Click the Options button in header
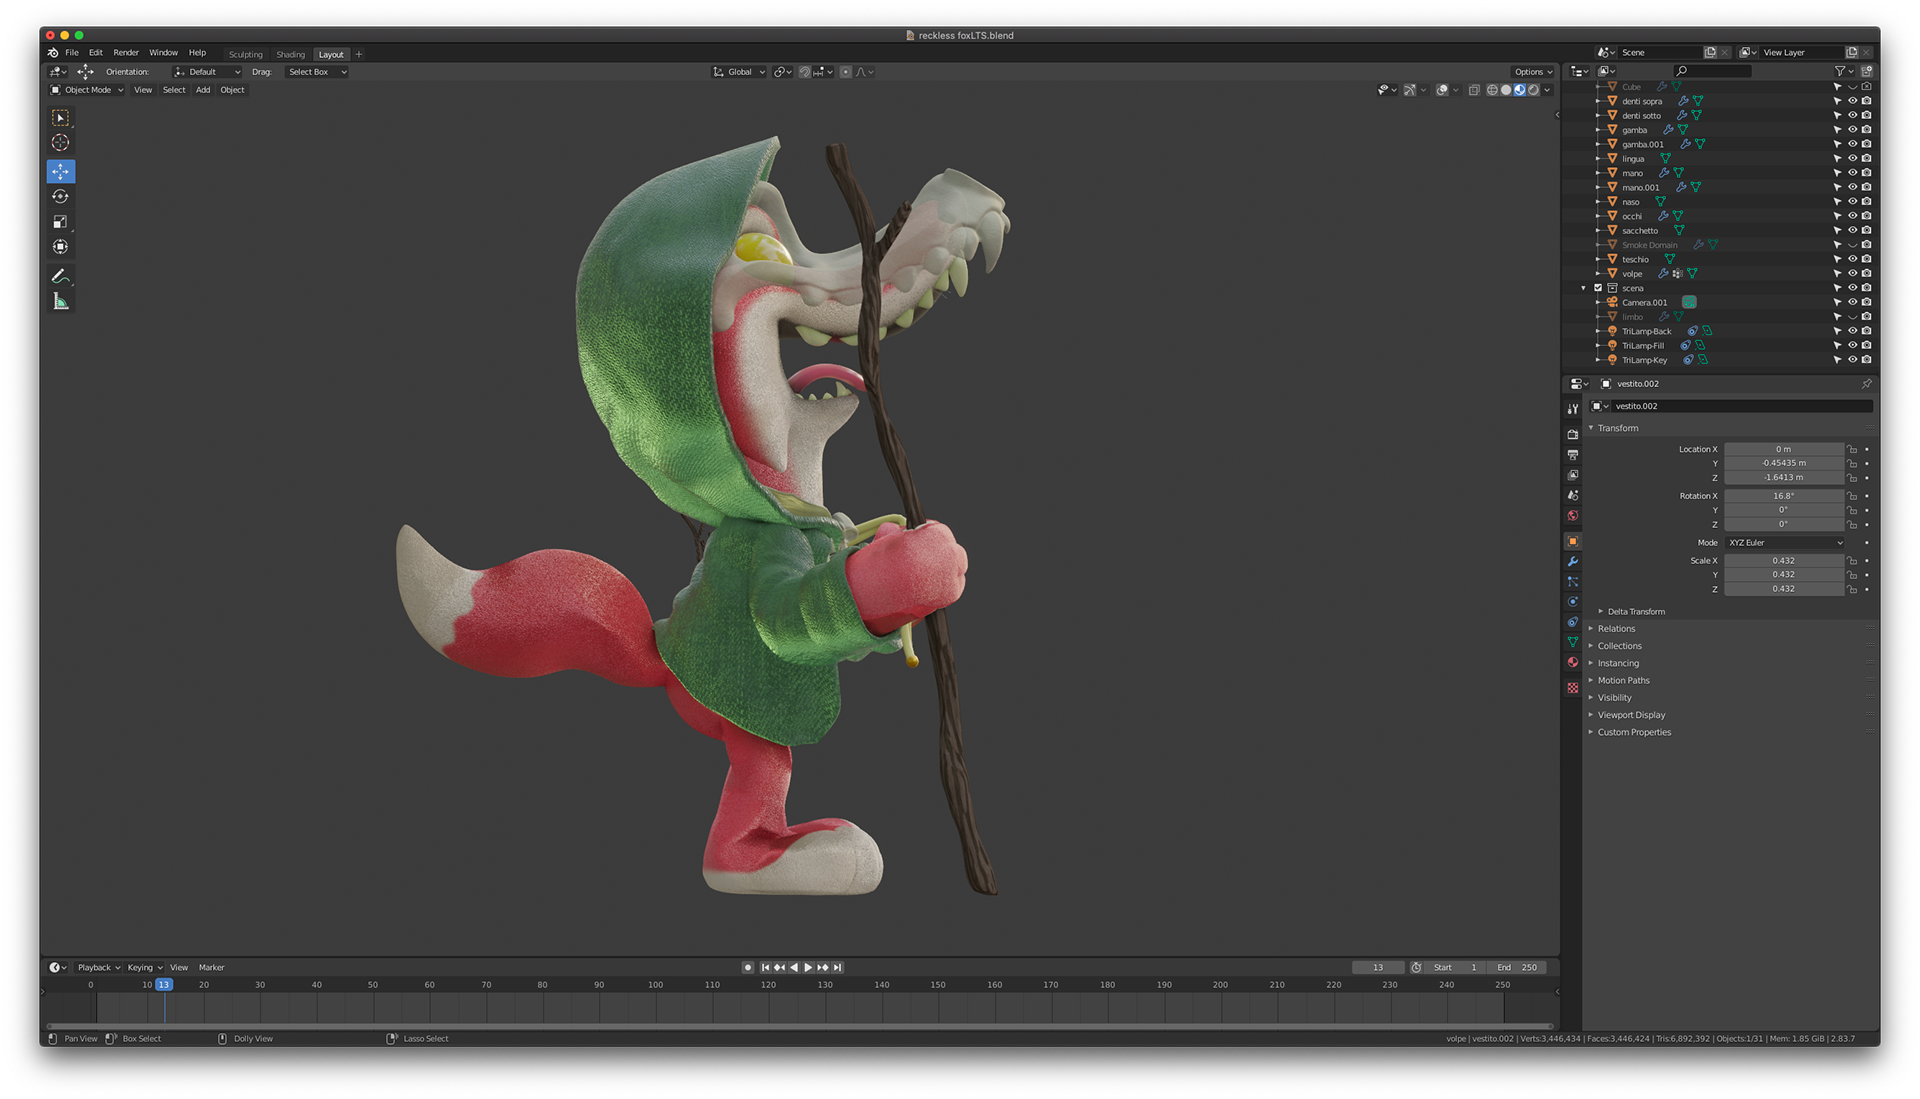The width and height of the screenshot is (1920, 1099). (x=1532, y=72)
